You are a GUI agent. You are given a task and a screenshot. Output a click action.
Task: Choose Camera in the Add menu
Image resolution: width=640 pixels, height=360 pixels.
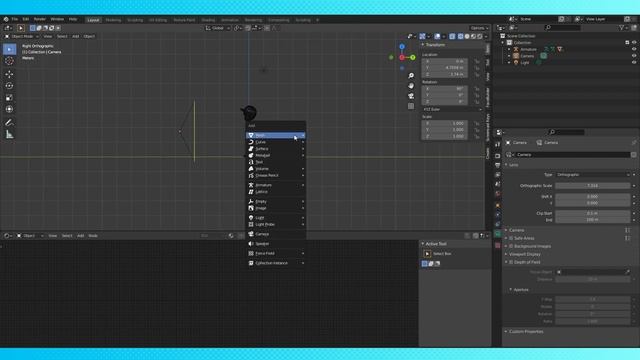[x=276, y=234]
